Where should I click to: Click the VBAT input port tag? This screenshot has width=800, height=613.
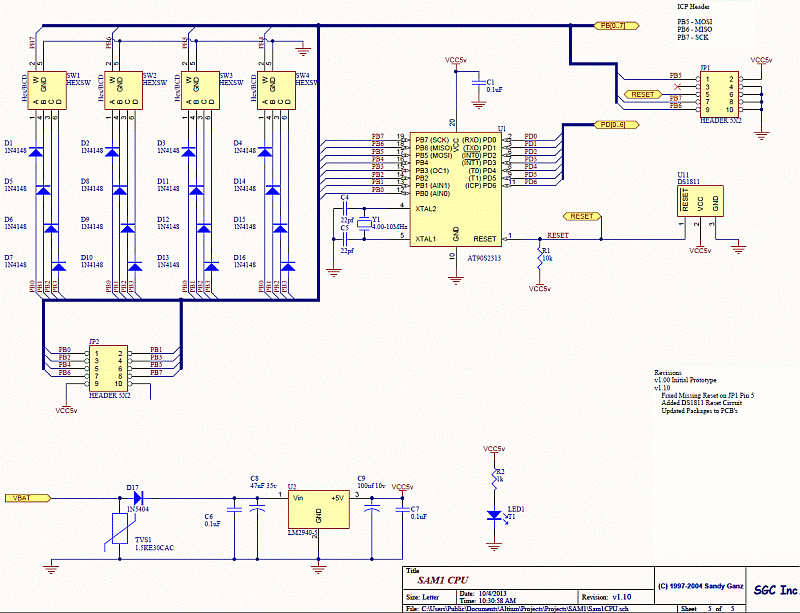24,497
